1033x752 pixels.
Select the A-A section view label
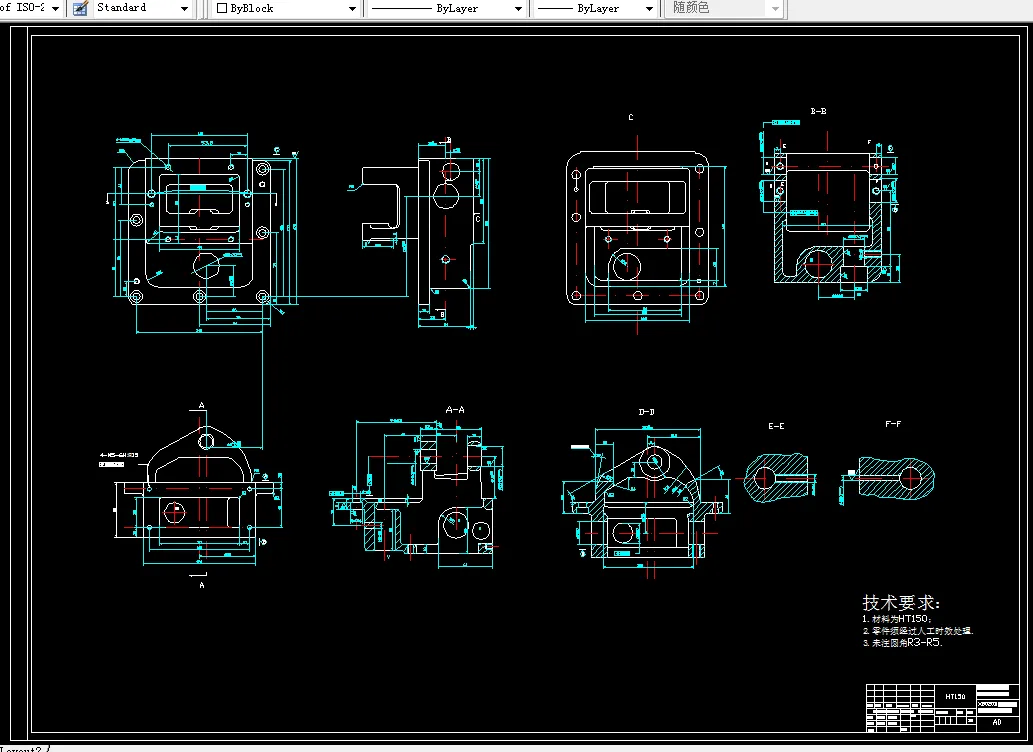455,409
